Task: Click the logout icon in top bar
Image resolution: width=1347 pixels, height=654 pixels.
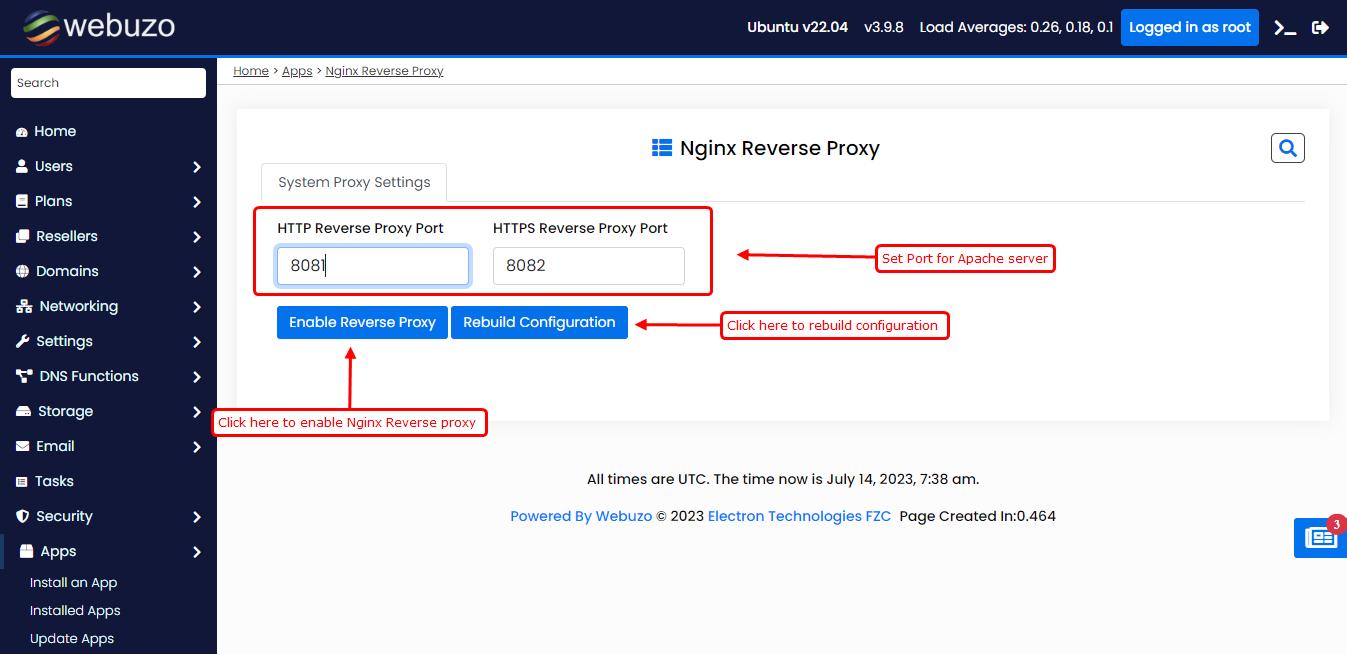Action: pos(1320,28)
